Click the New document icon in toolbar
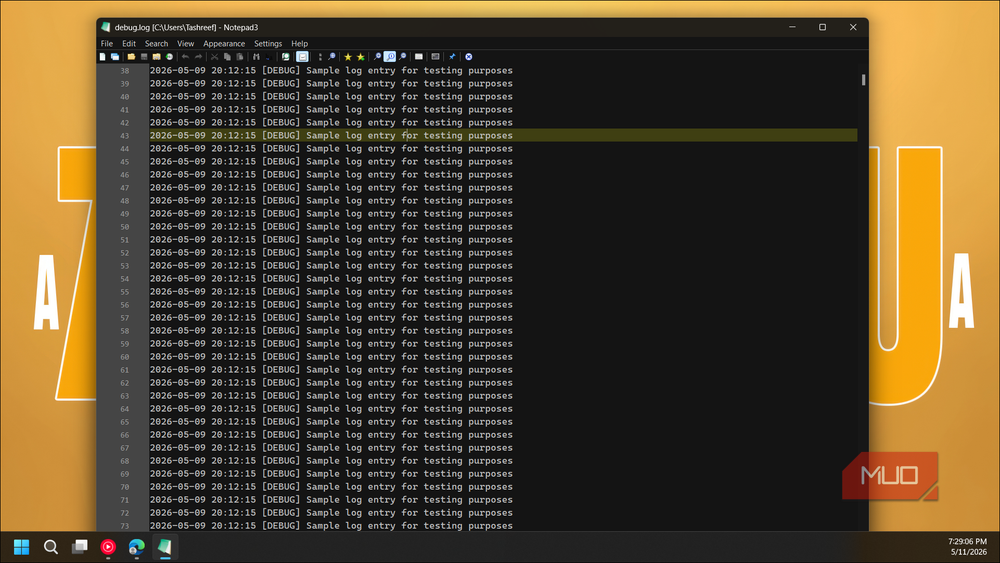1000x563 pixels. (x=102, y=57)
